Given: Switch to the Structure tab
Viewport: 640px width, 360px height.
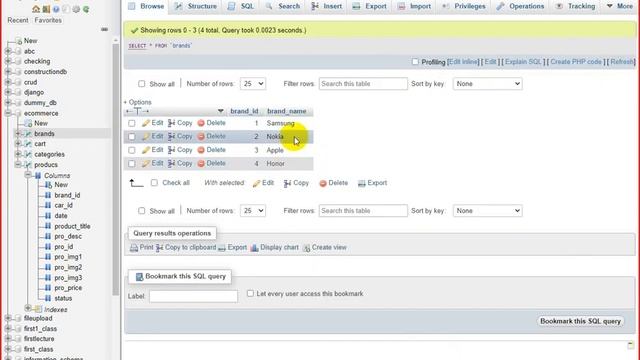Looking at the screenshot, I should pos(196,6).
